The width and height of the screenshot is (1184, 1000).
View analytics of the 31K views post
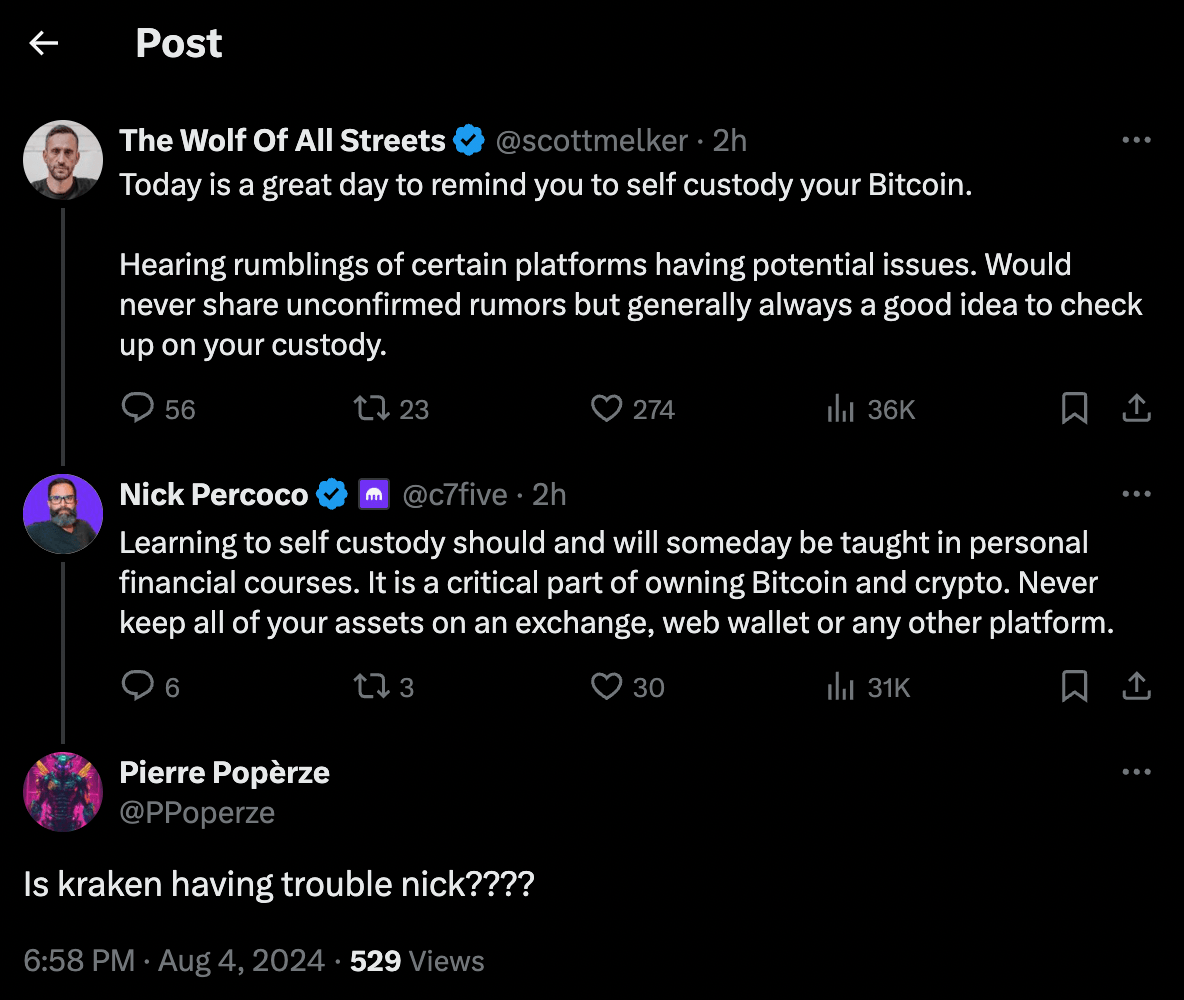[x=838, y=687]
